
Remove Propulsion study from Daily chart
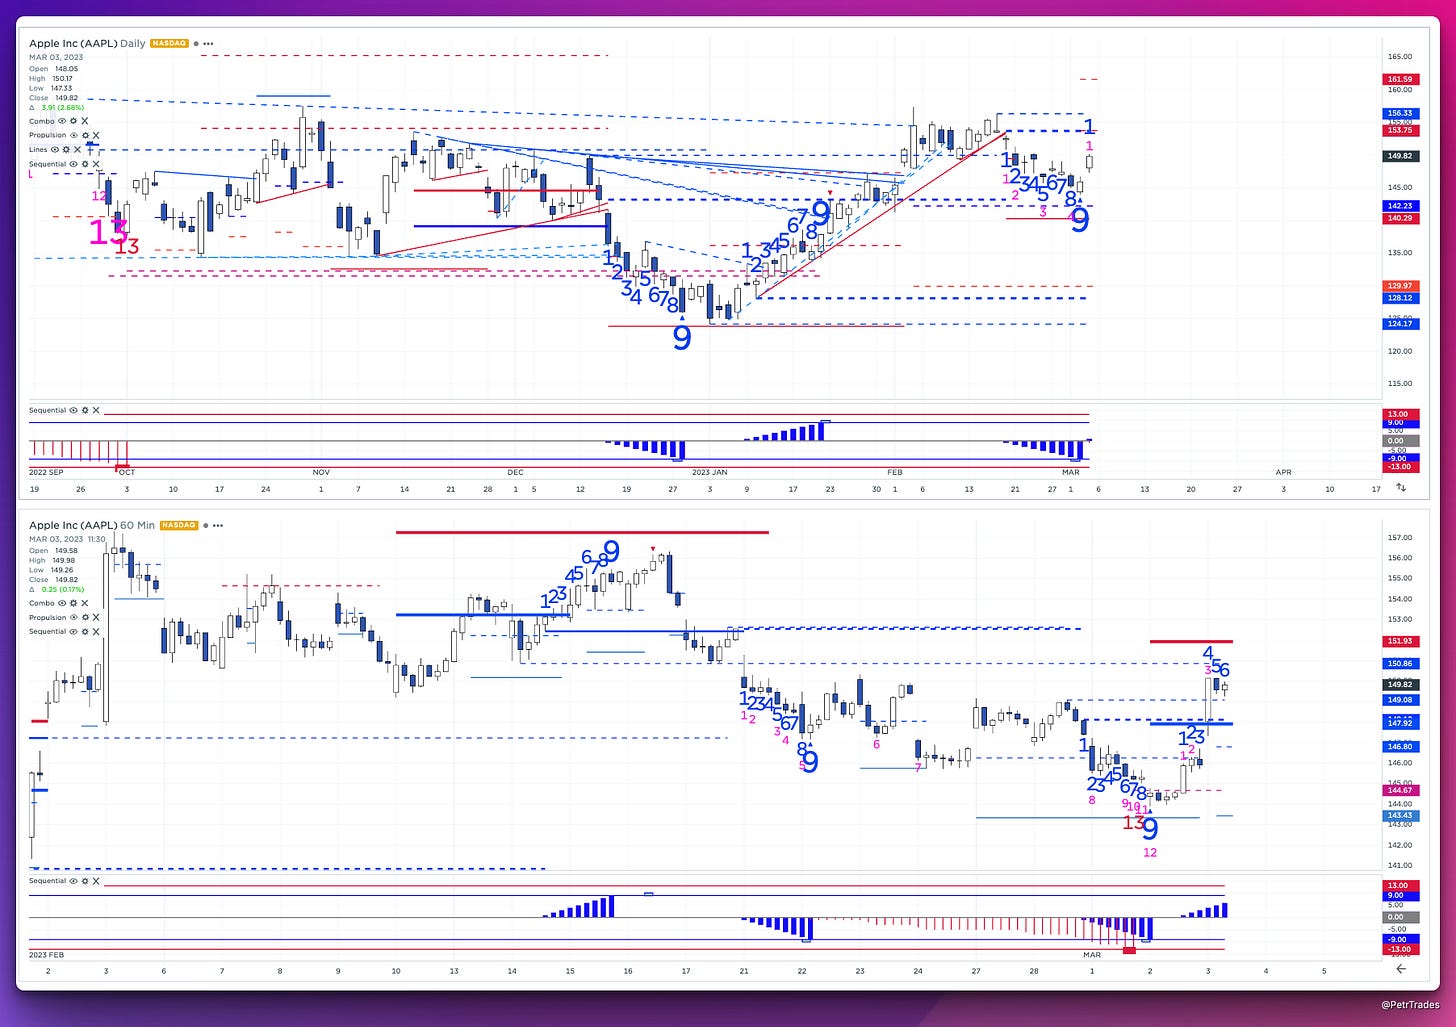pos(96,135)
